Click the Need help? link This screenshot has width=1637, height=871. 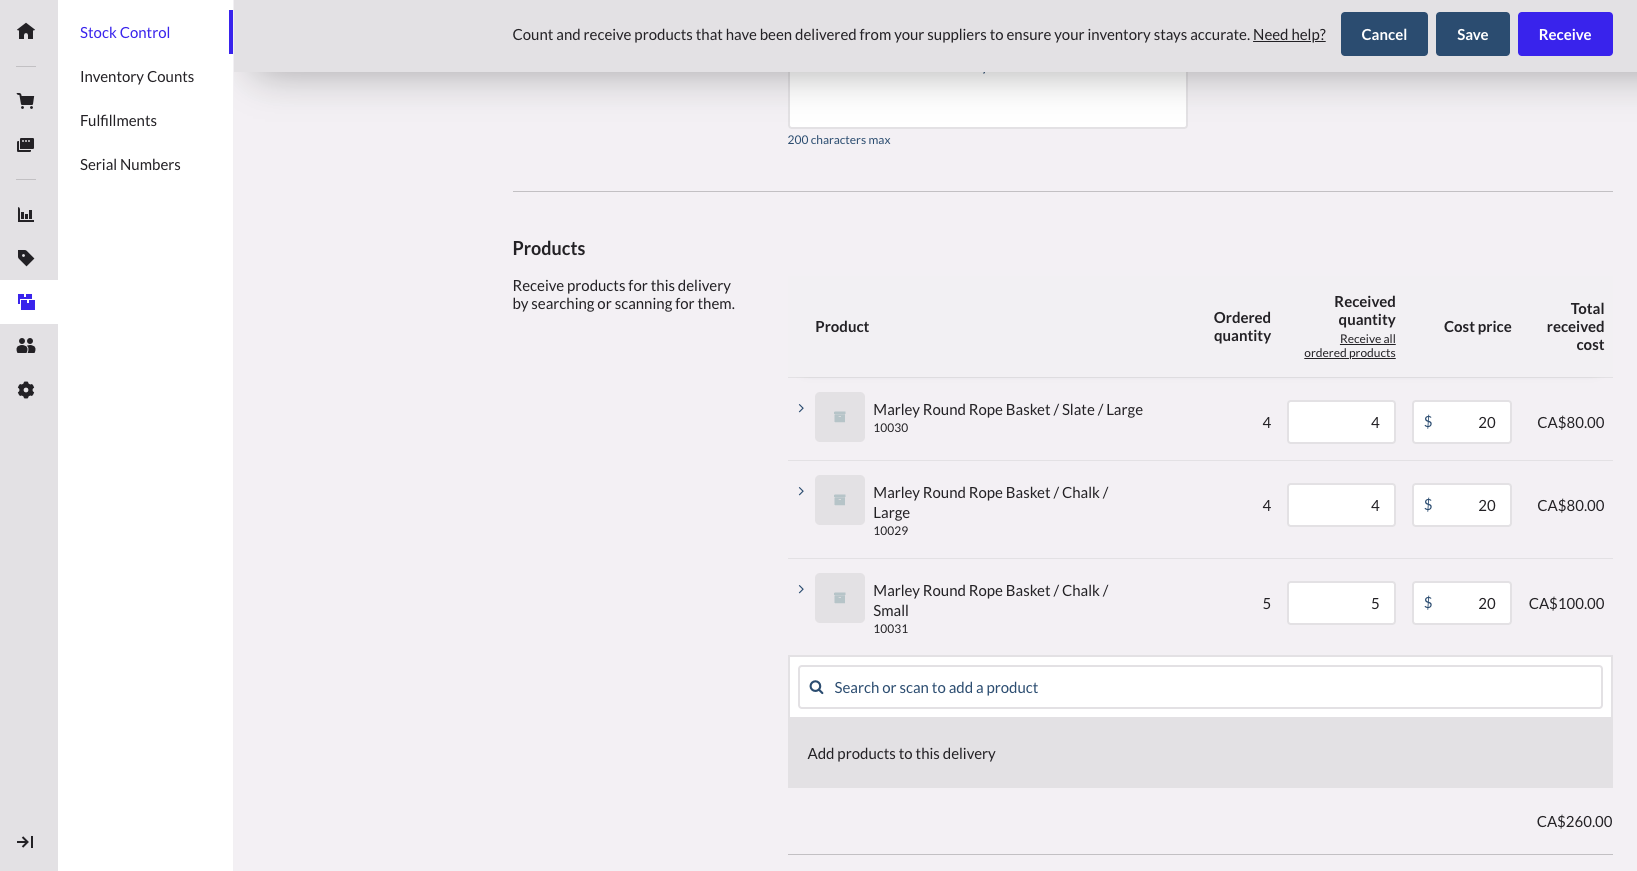(x=1289, y=35)
